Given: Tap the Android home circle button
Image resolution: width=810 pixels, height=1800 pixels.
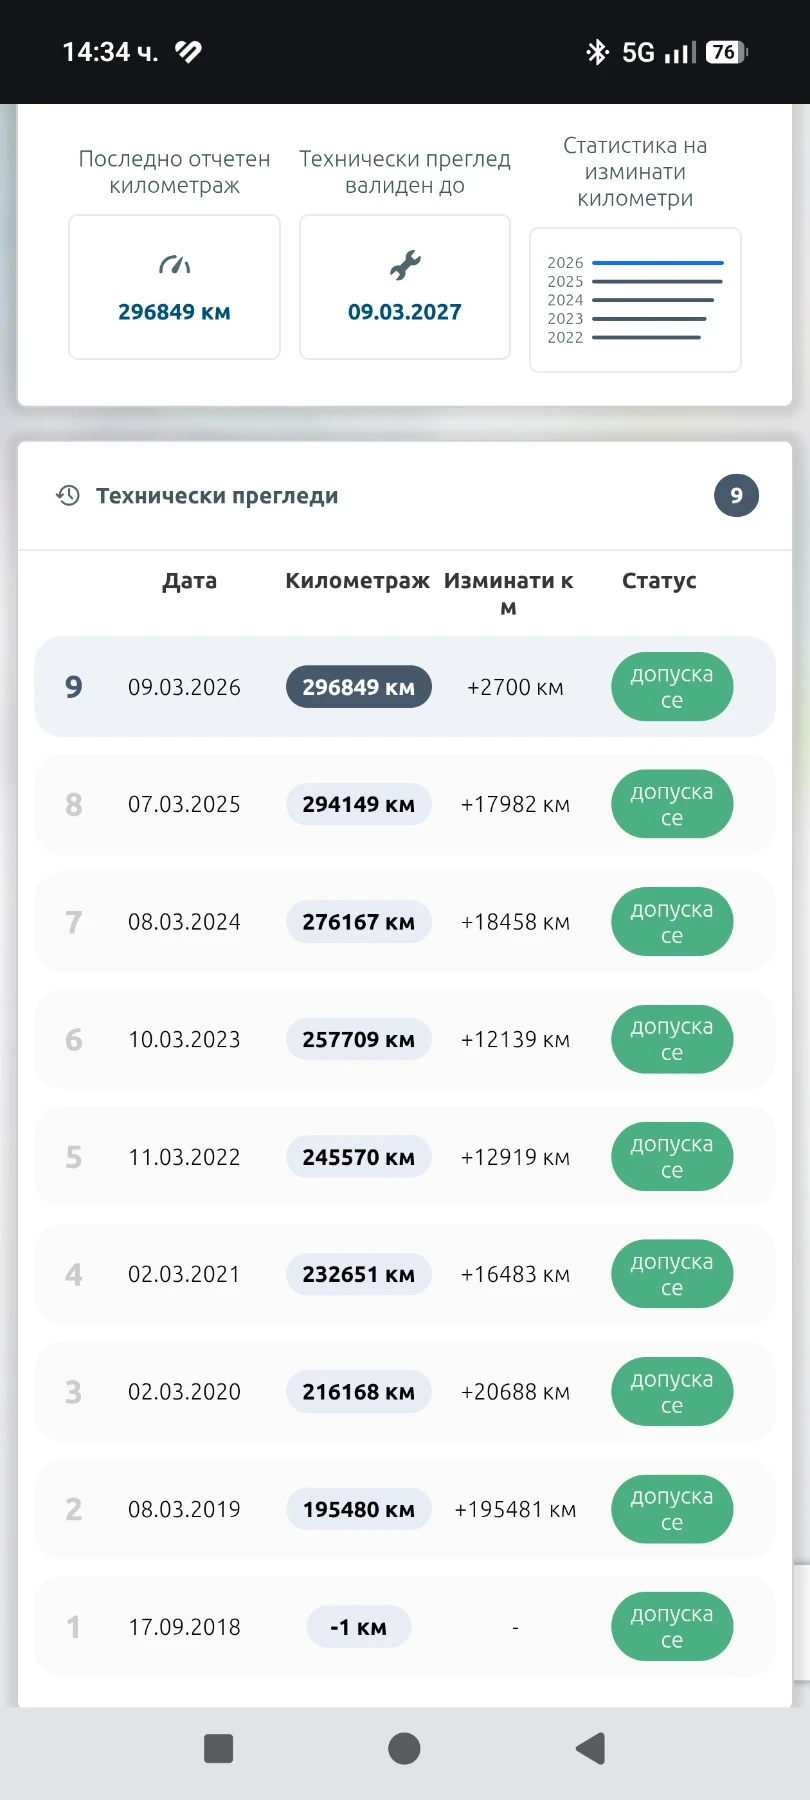Looking at the screenshot, I should tap(404, 1748).
